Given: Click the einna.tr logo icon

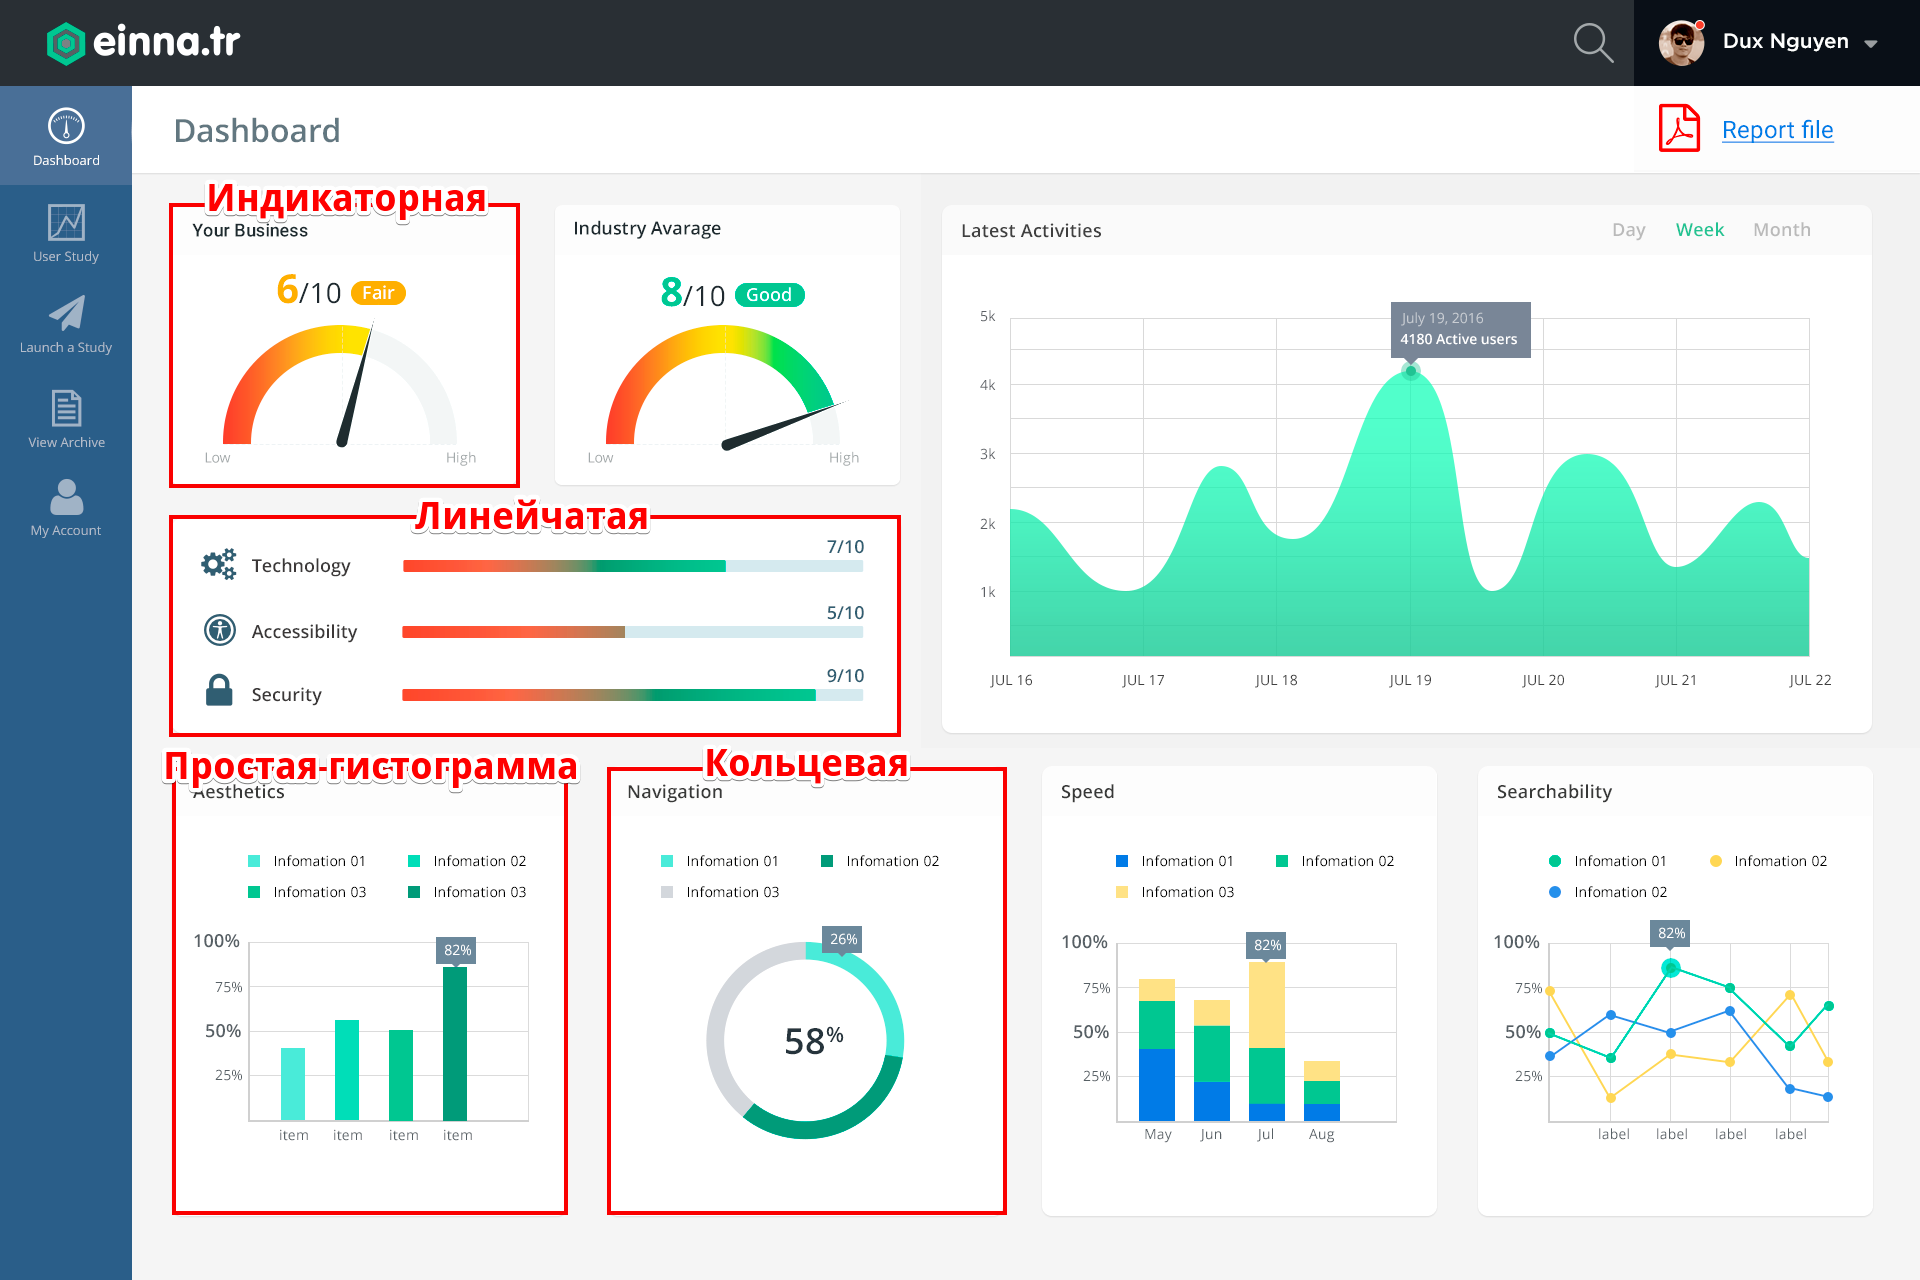Looking at the screenshot, I should (x=66, y=43).
